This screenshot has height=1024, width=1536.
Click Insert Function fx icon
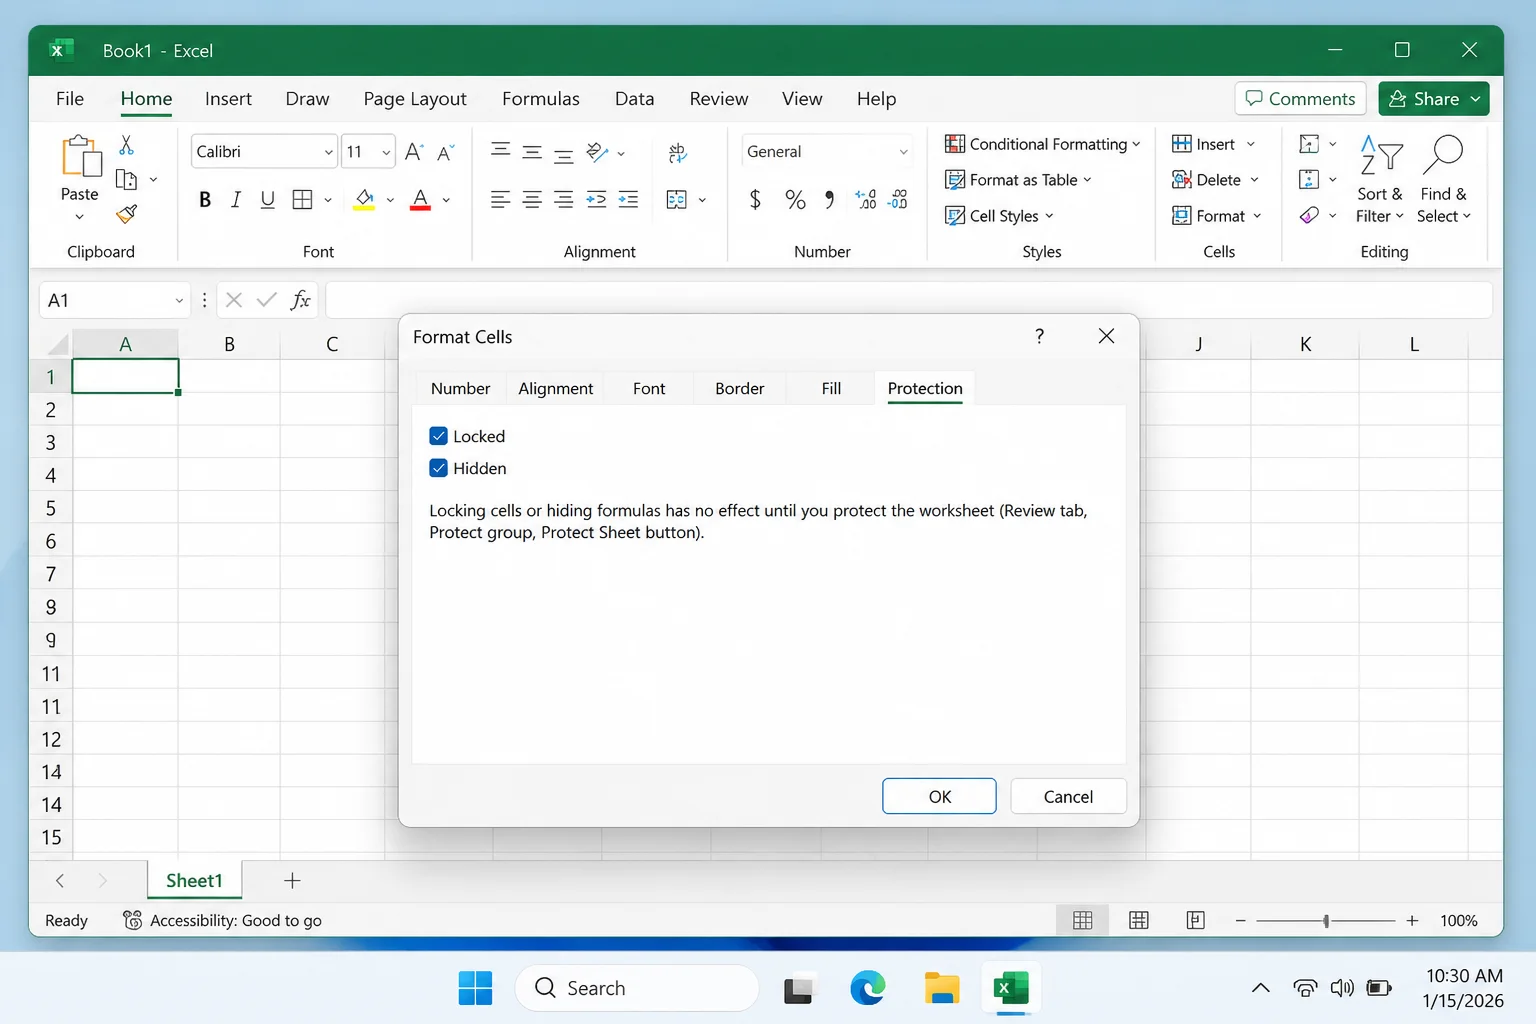(x=300, y=300)
